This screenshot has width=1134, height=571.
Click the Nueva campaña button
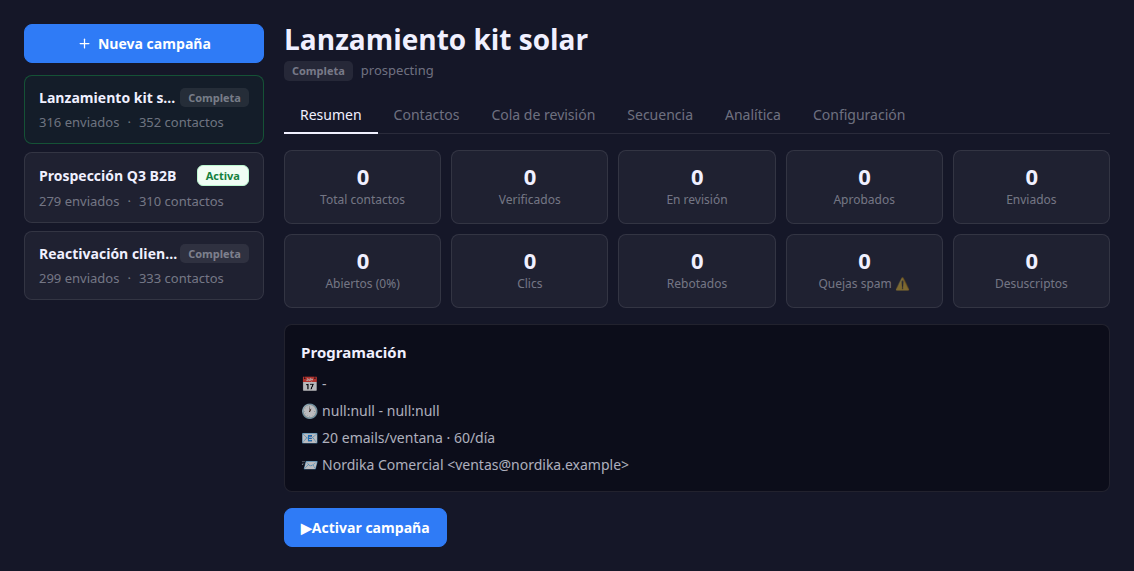coord(144,43)
